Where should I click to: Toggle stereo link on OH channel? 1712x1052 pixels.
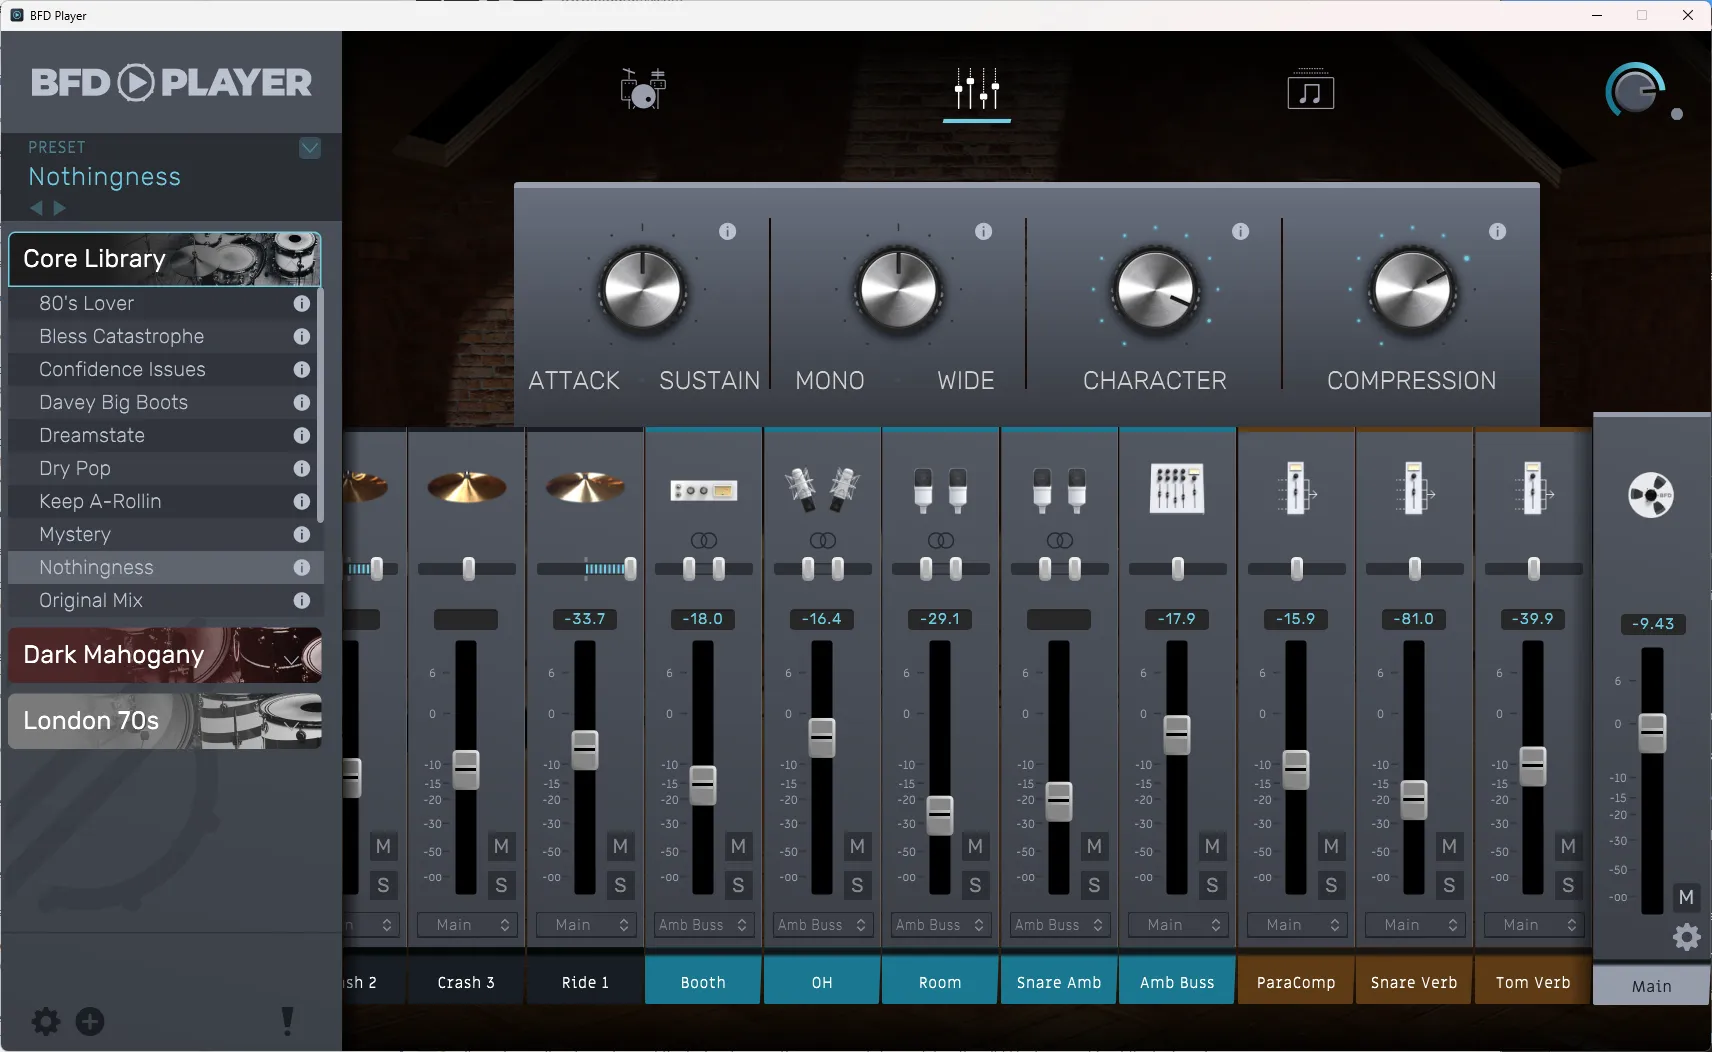pyautogui.click(x=822, y=540)
